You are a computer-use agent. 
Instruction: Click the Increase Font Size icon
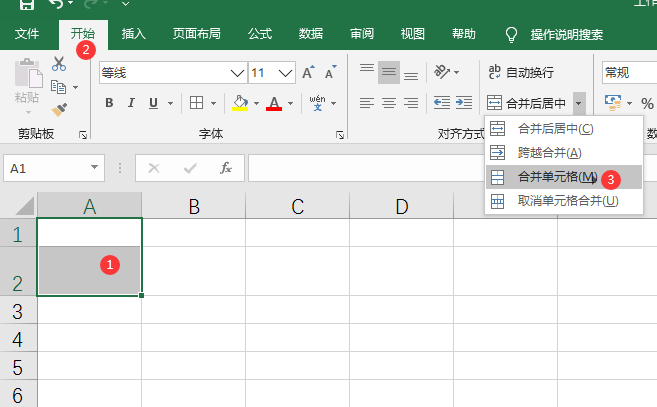(x=308, y=73)
